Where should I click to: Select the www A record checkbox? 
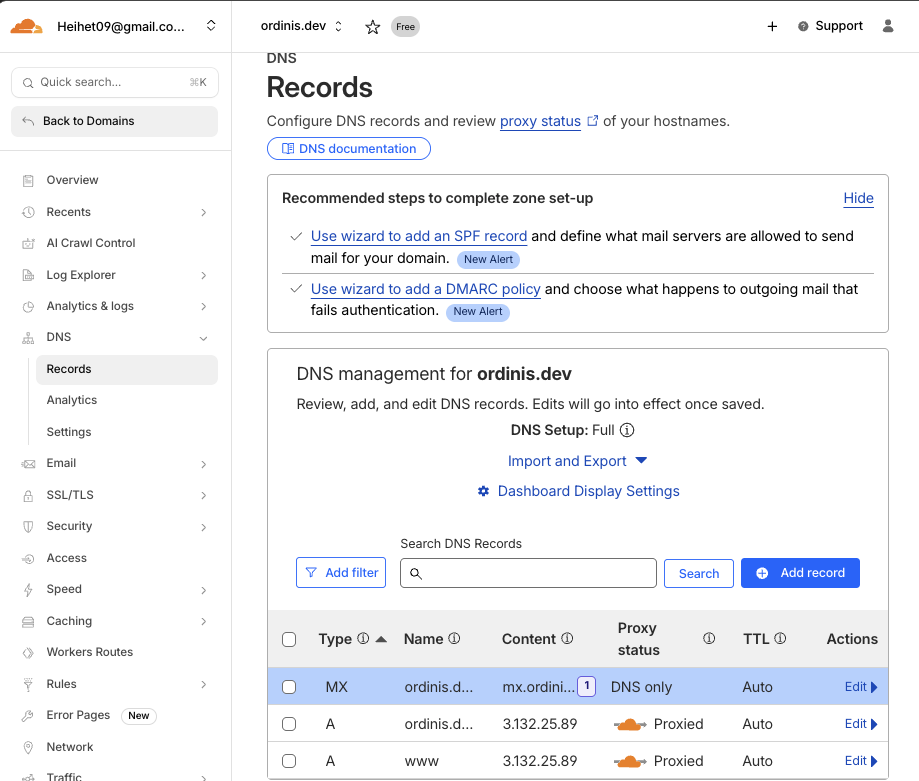click(289, 761)
